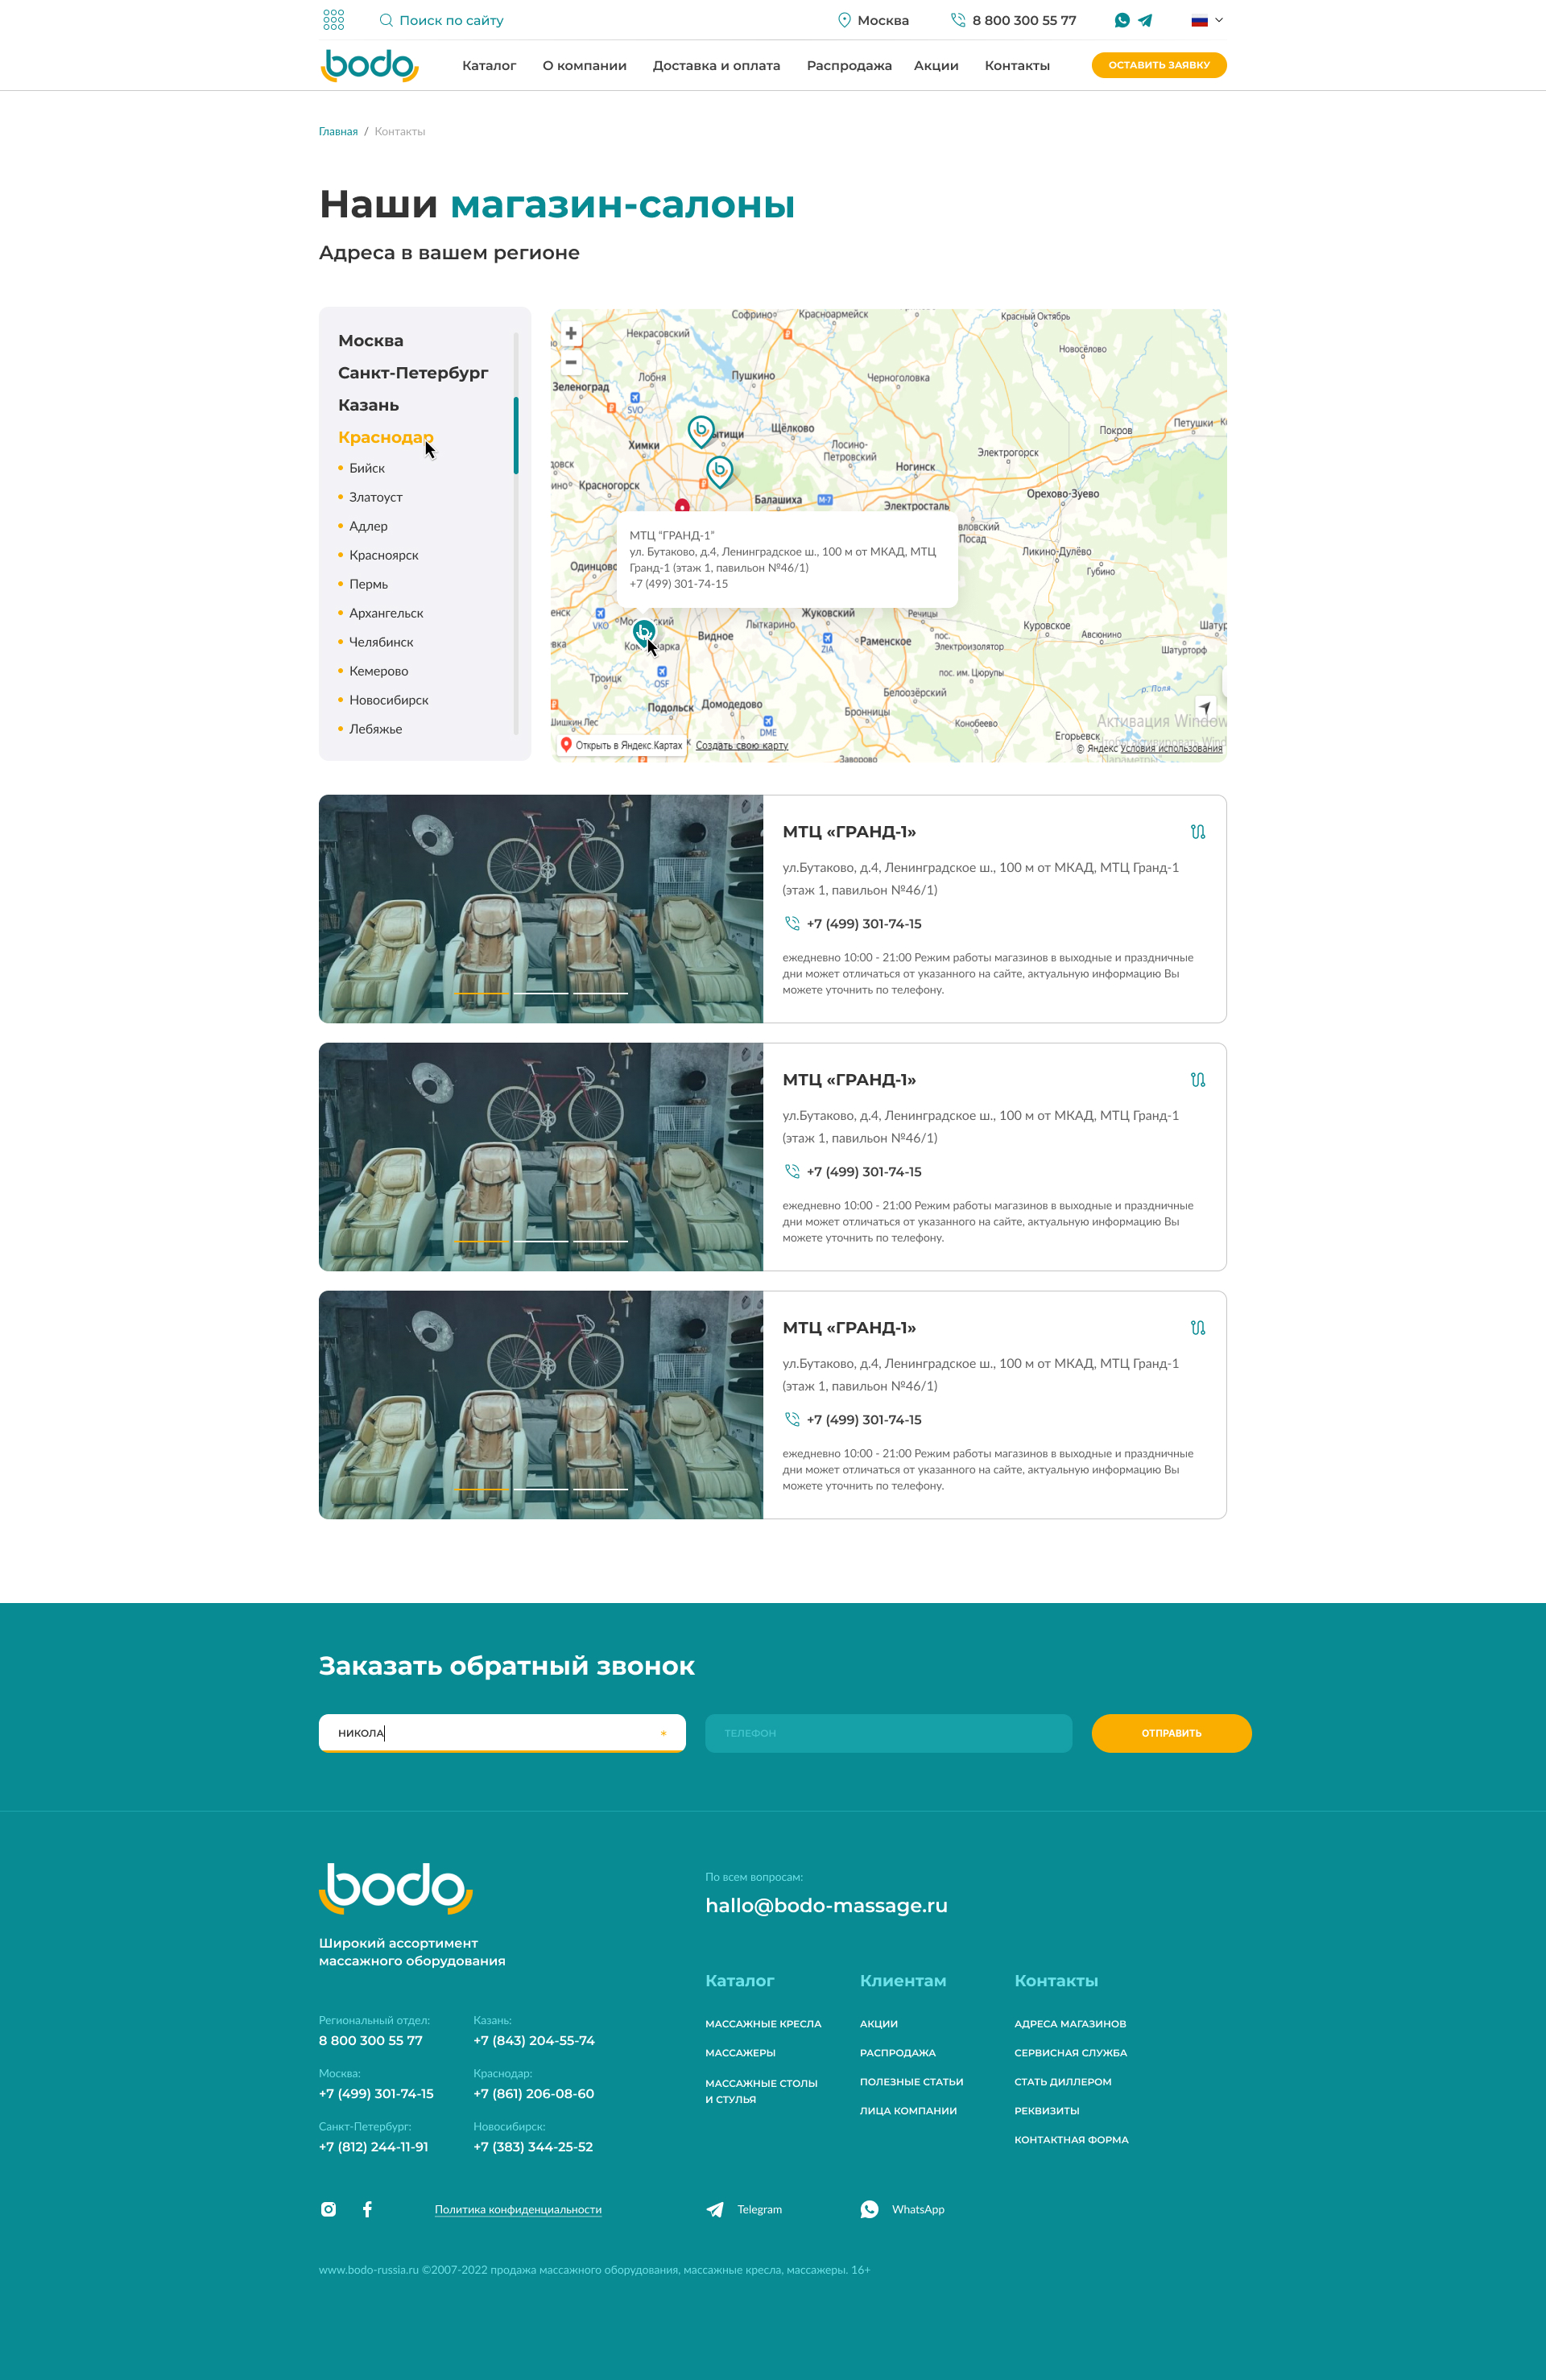Click hallo@bodo-massage.ru email link
The height and width of the screenshot is (2380, 1546).
coord(826,1906)
